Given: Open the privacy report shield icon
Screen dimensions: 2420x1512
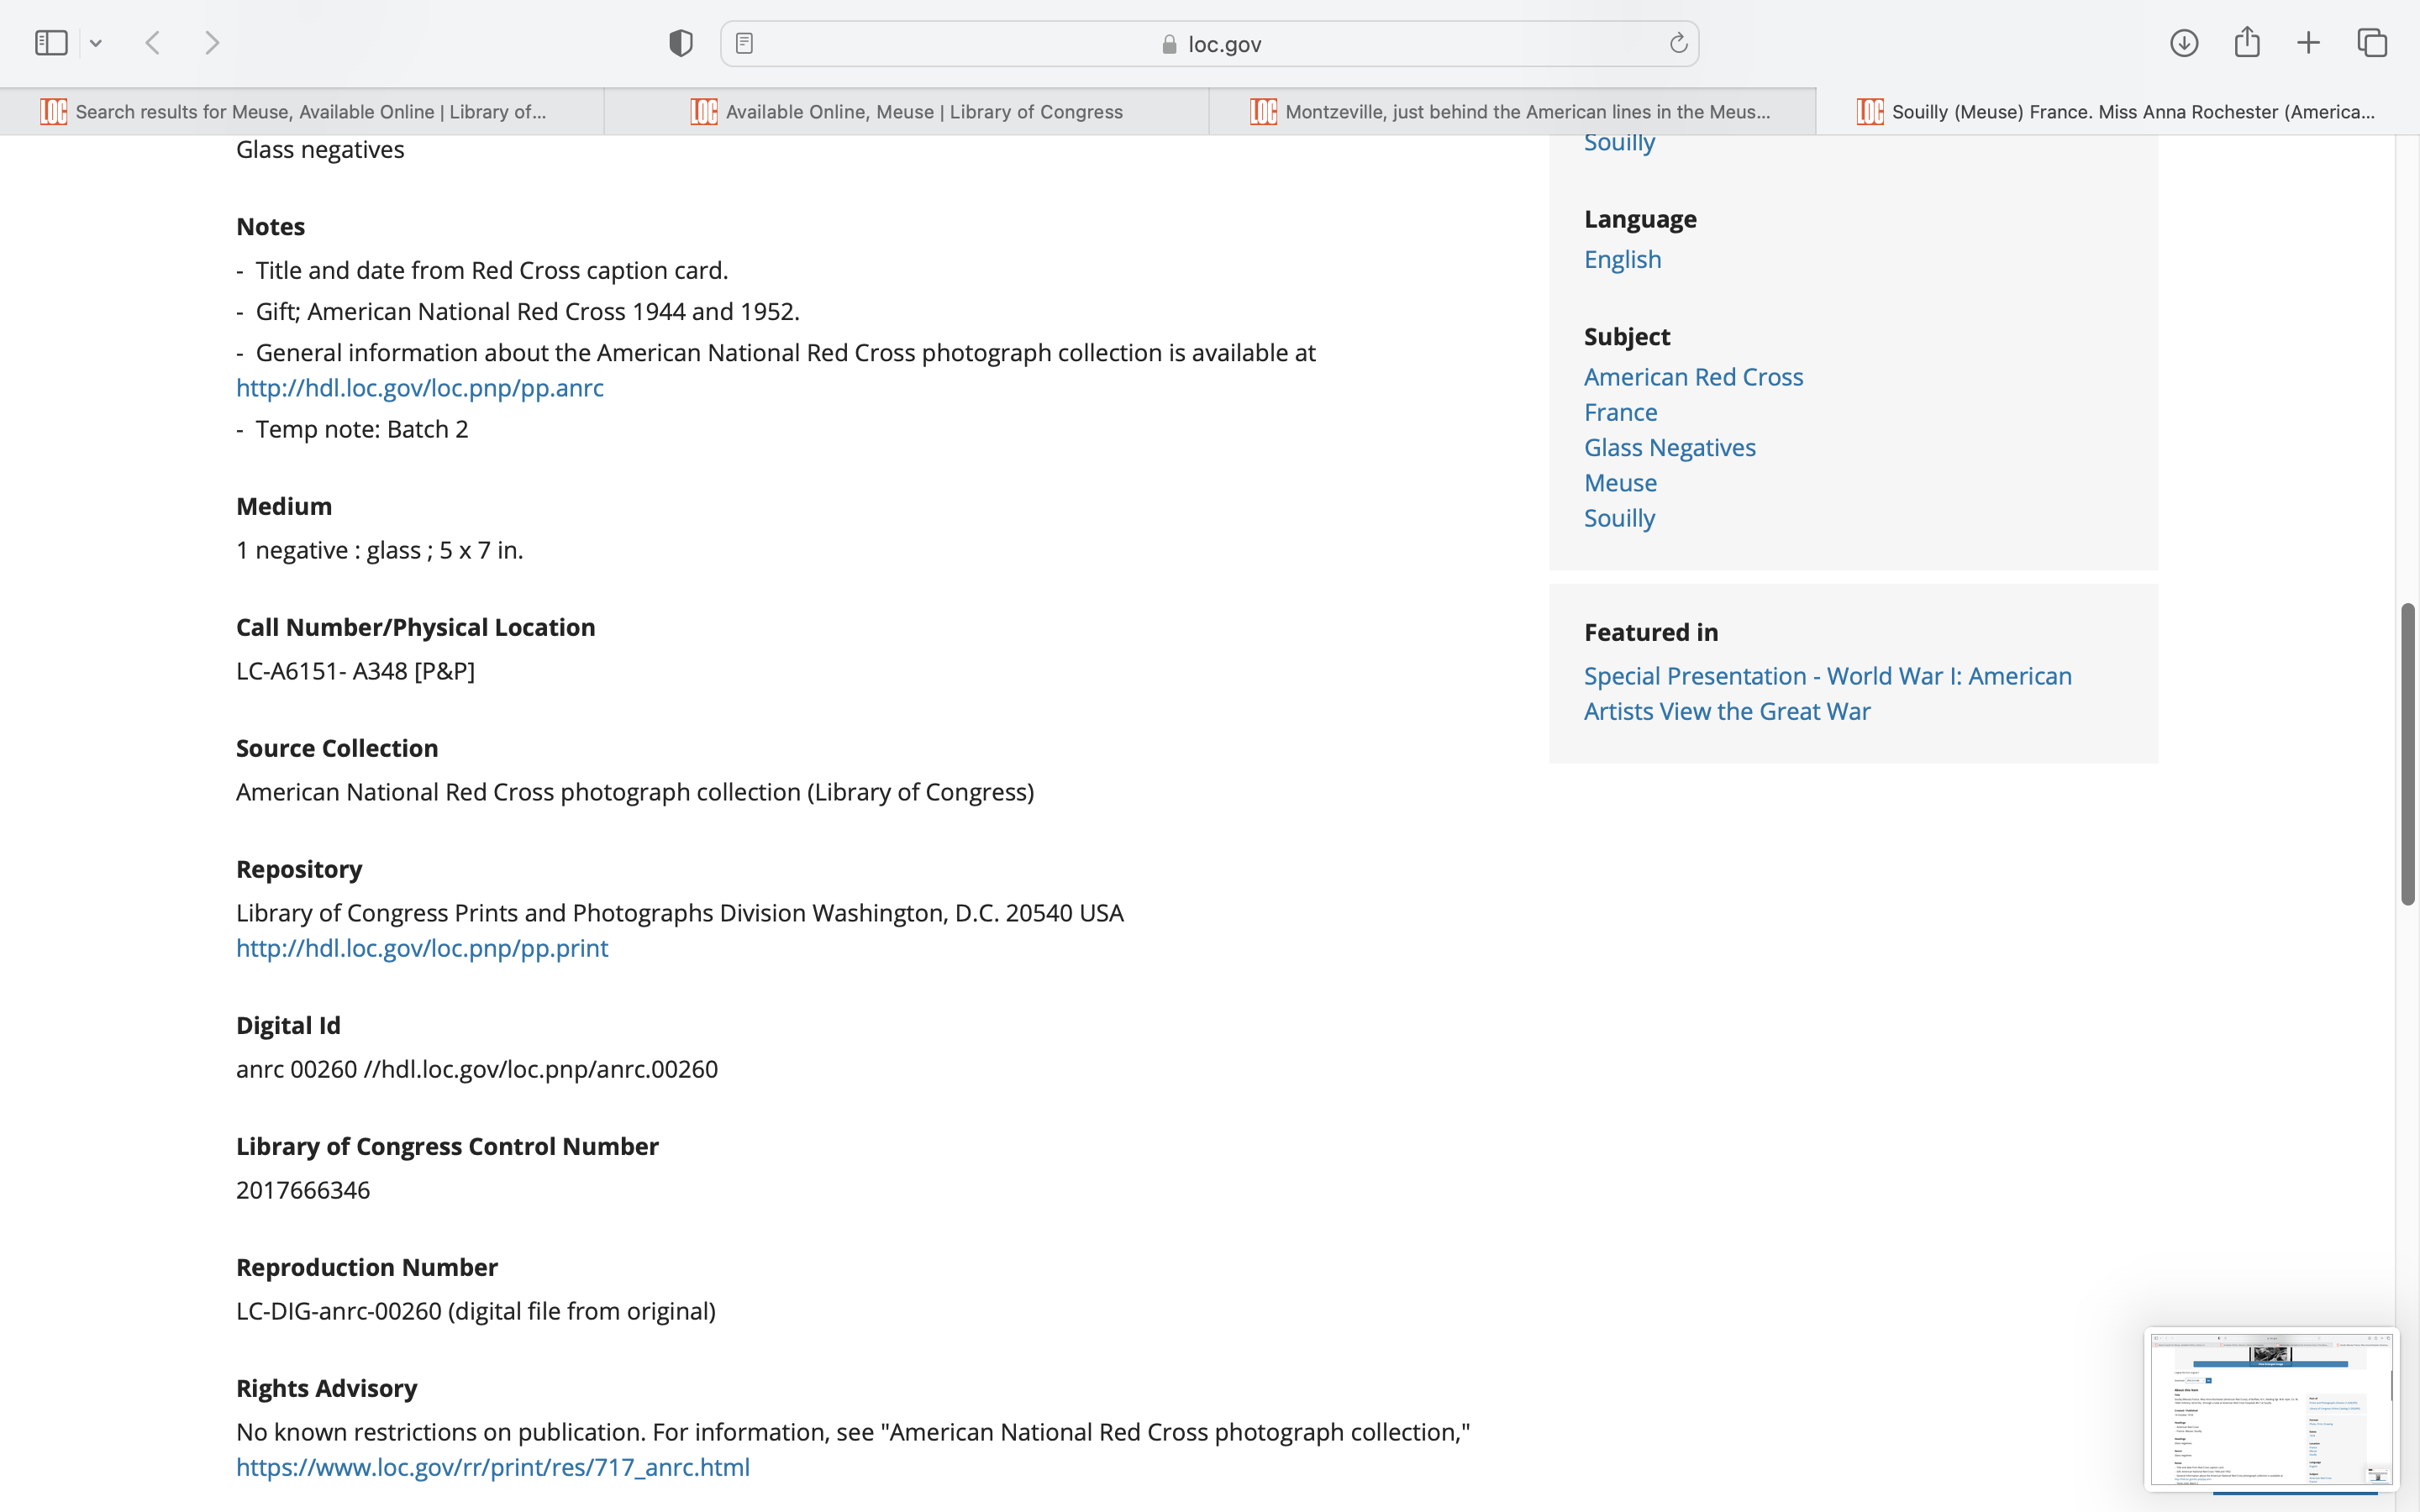Looking at the screenshot, I should tap(681, 43).
